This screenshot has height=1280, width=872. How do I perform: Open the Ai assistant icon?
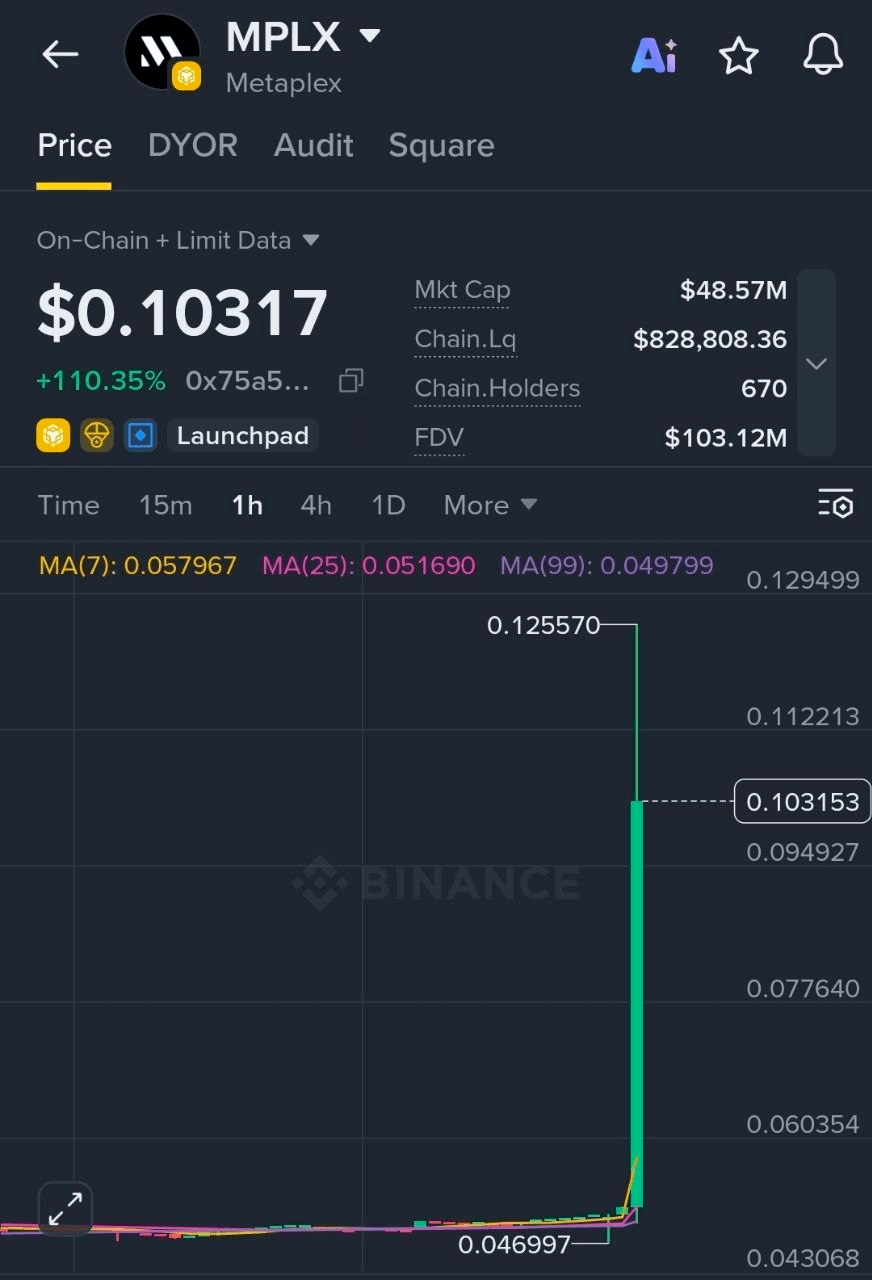pyautogui.click(x=654, y=55)
